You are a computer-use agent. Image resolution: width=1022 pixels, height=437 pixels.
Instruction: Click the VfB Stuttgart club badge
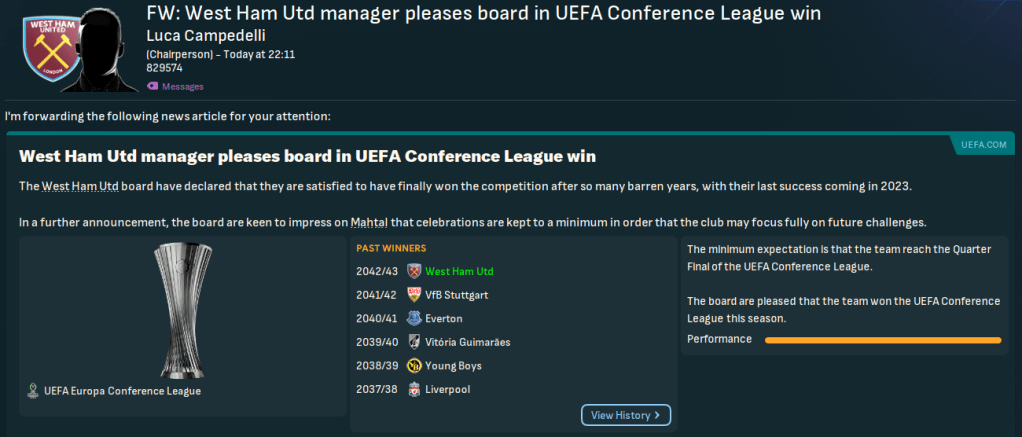415,295
